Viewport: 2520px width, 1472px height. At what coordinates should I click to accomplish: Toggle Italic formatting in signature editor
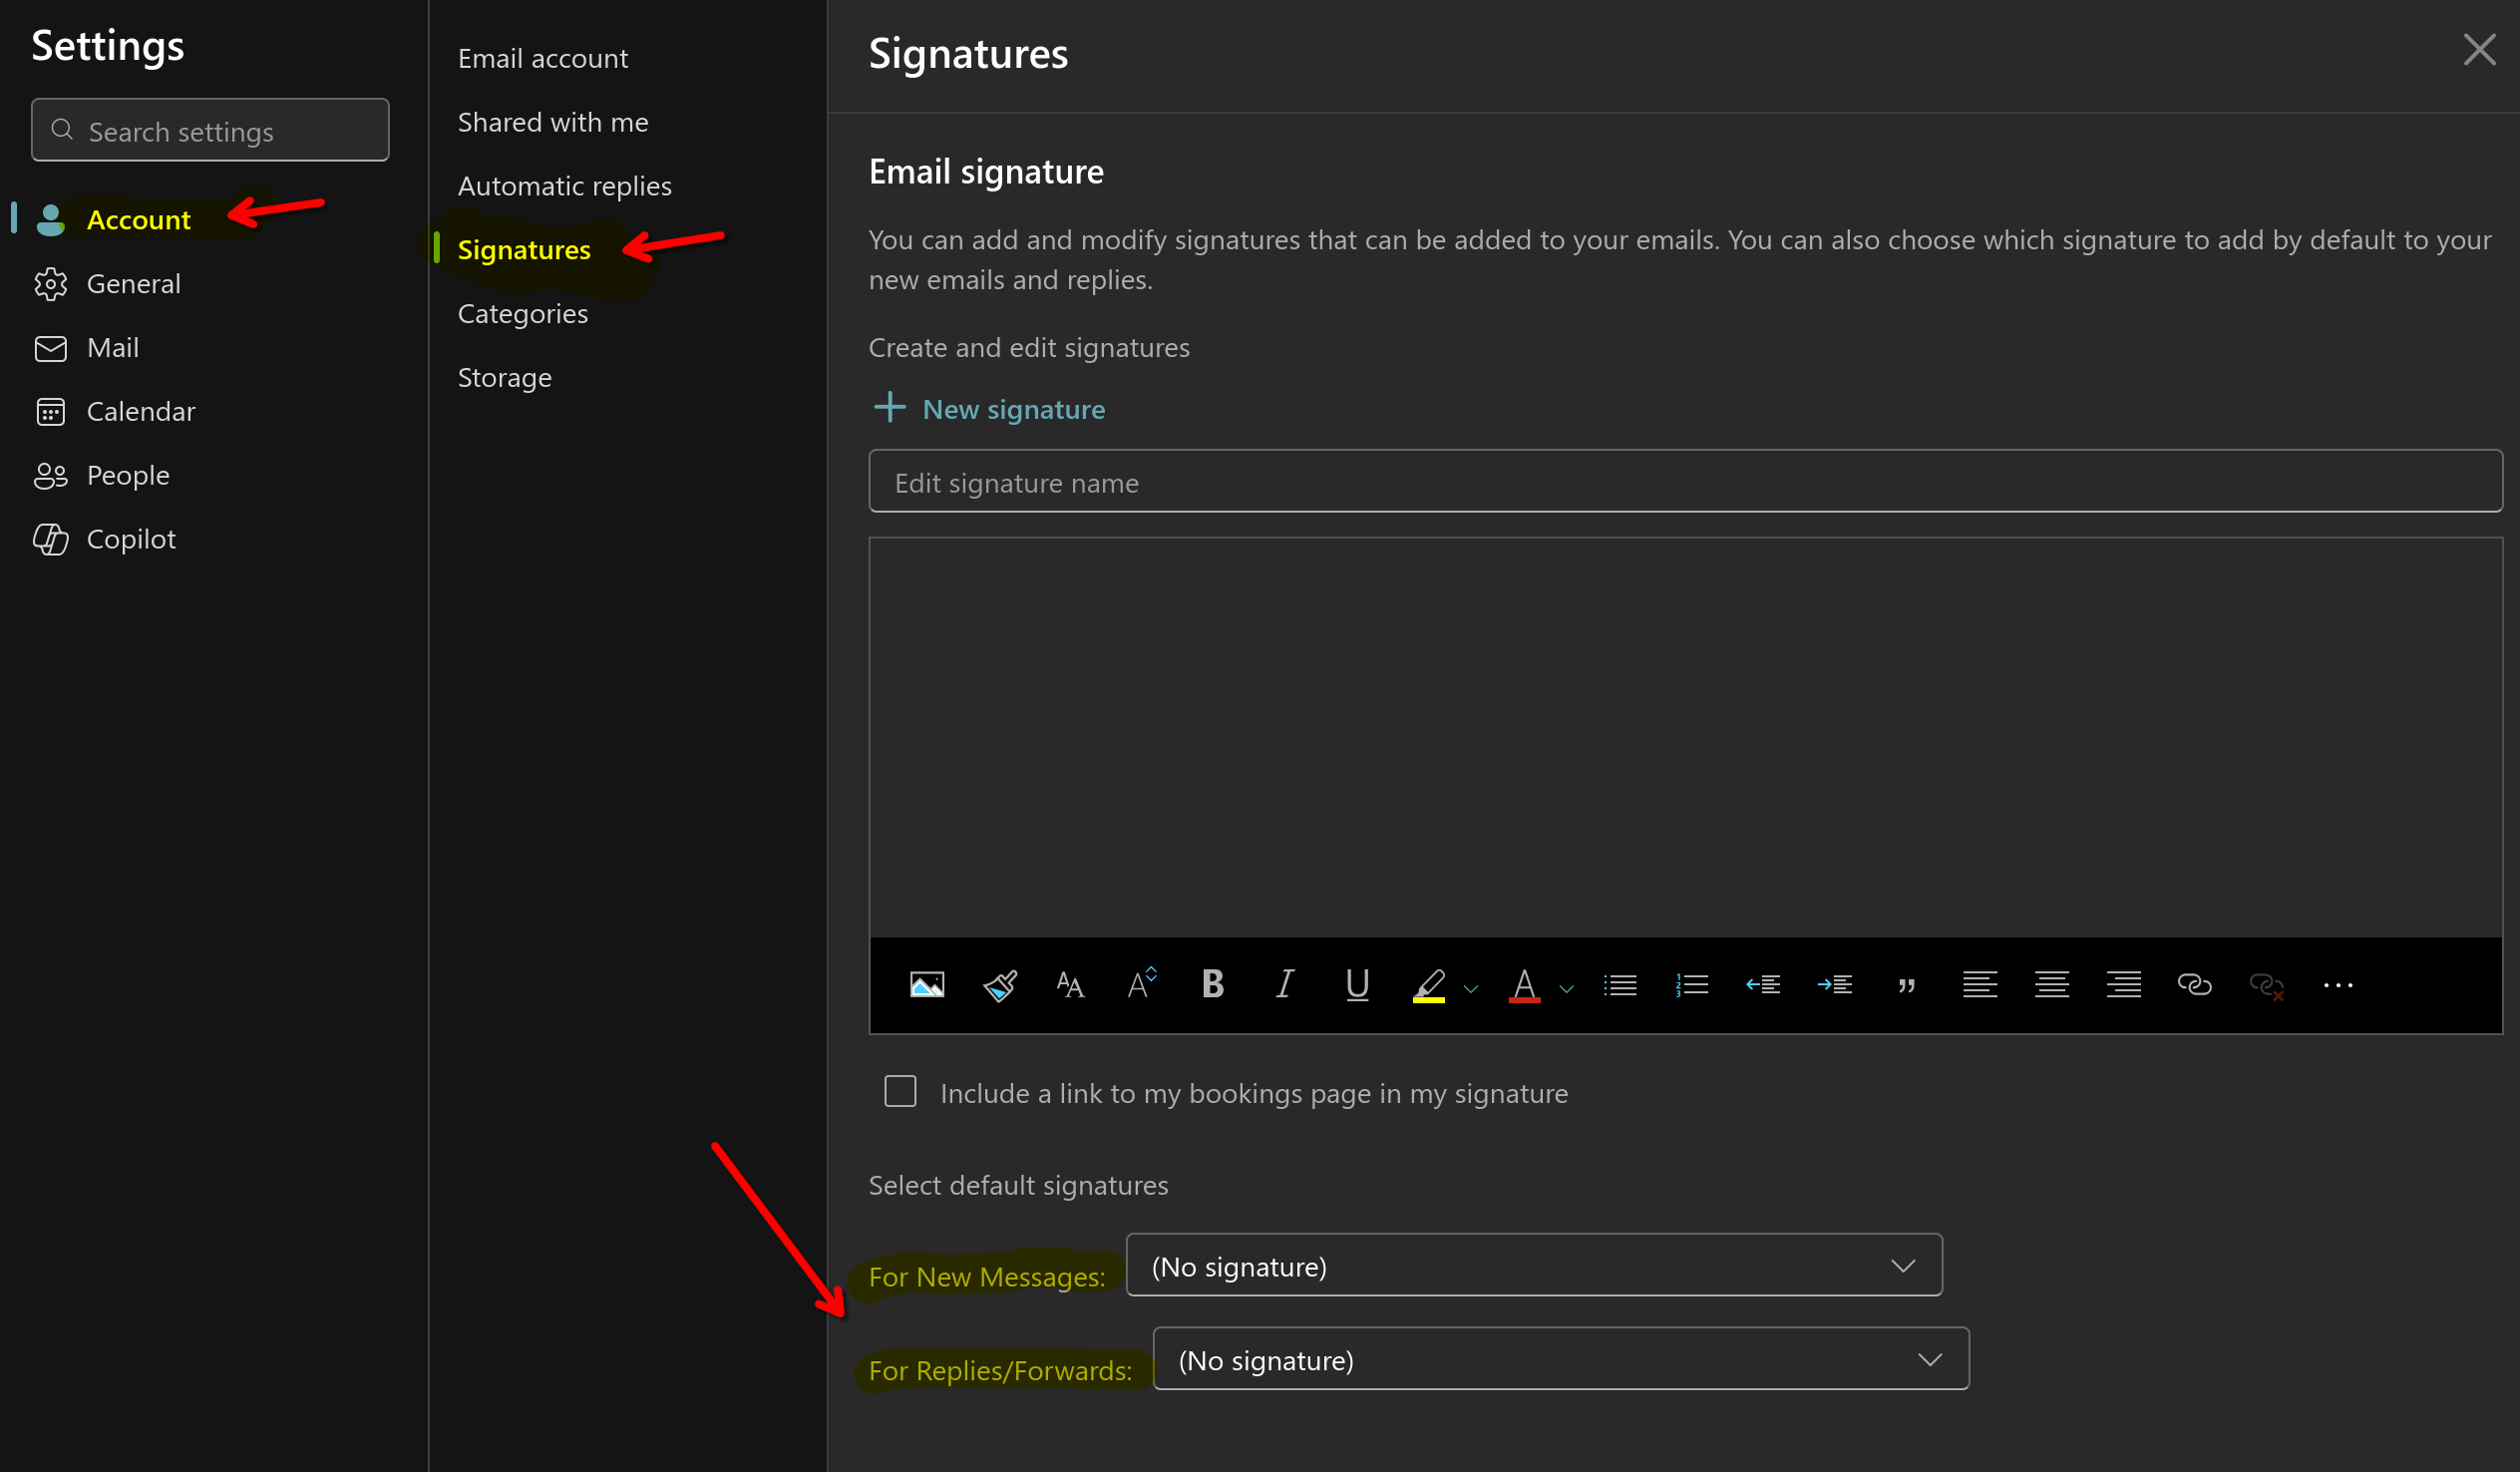(x=1284, y=985)
